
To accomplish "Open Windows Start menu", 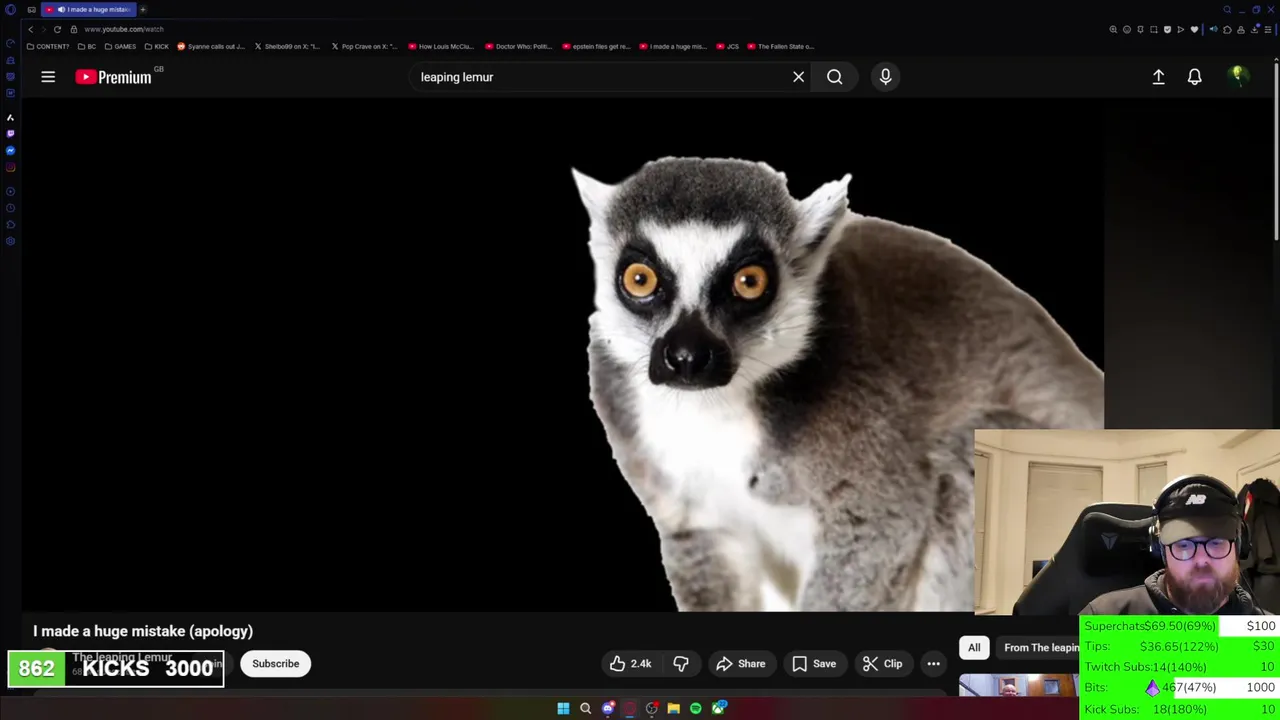I will 563,708.
